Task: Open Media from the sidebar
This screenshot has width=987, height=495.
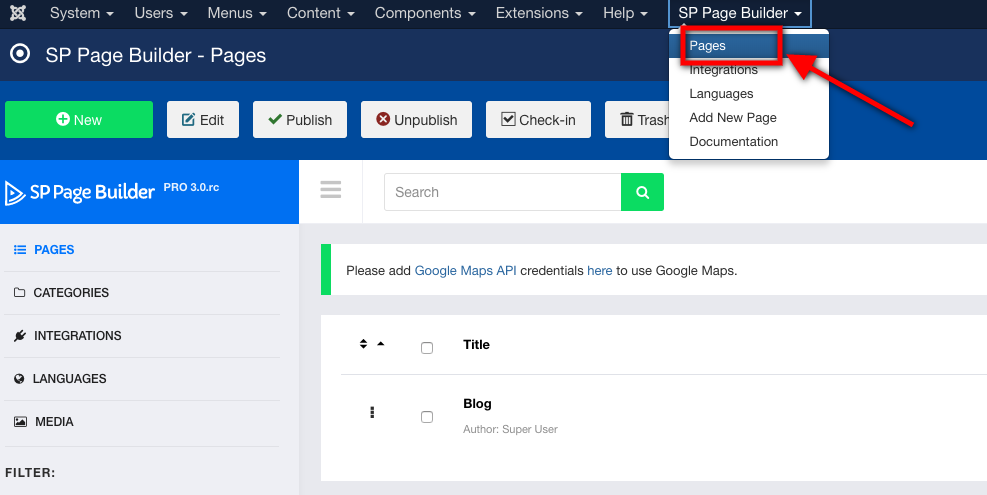Action: (x=54, y=422)
